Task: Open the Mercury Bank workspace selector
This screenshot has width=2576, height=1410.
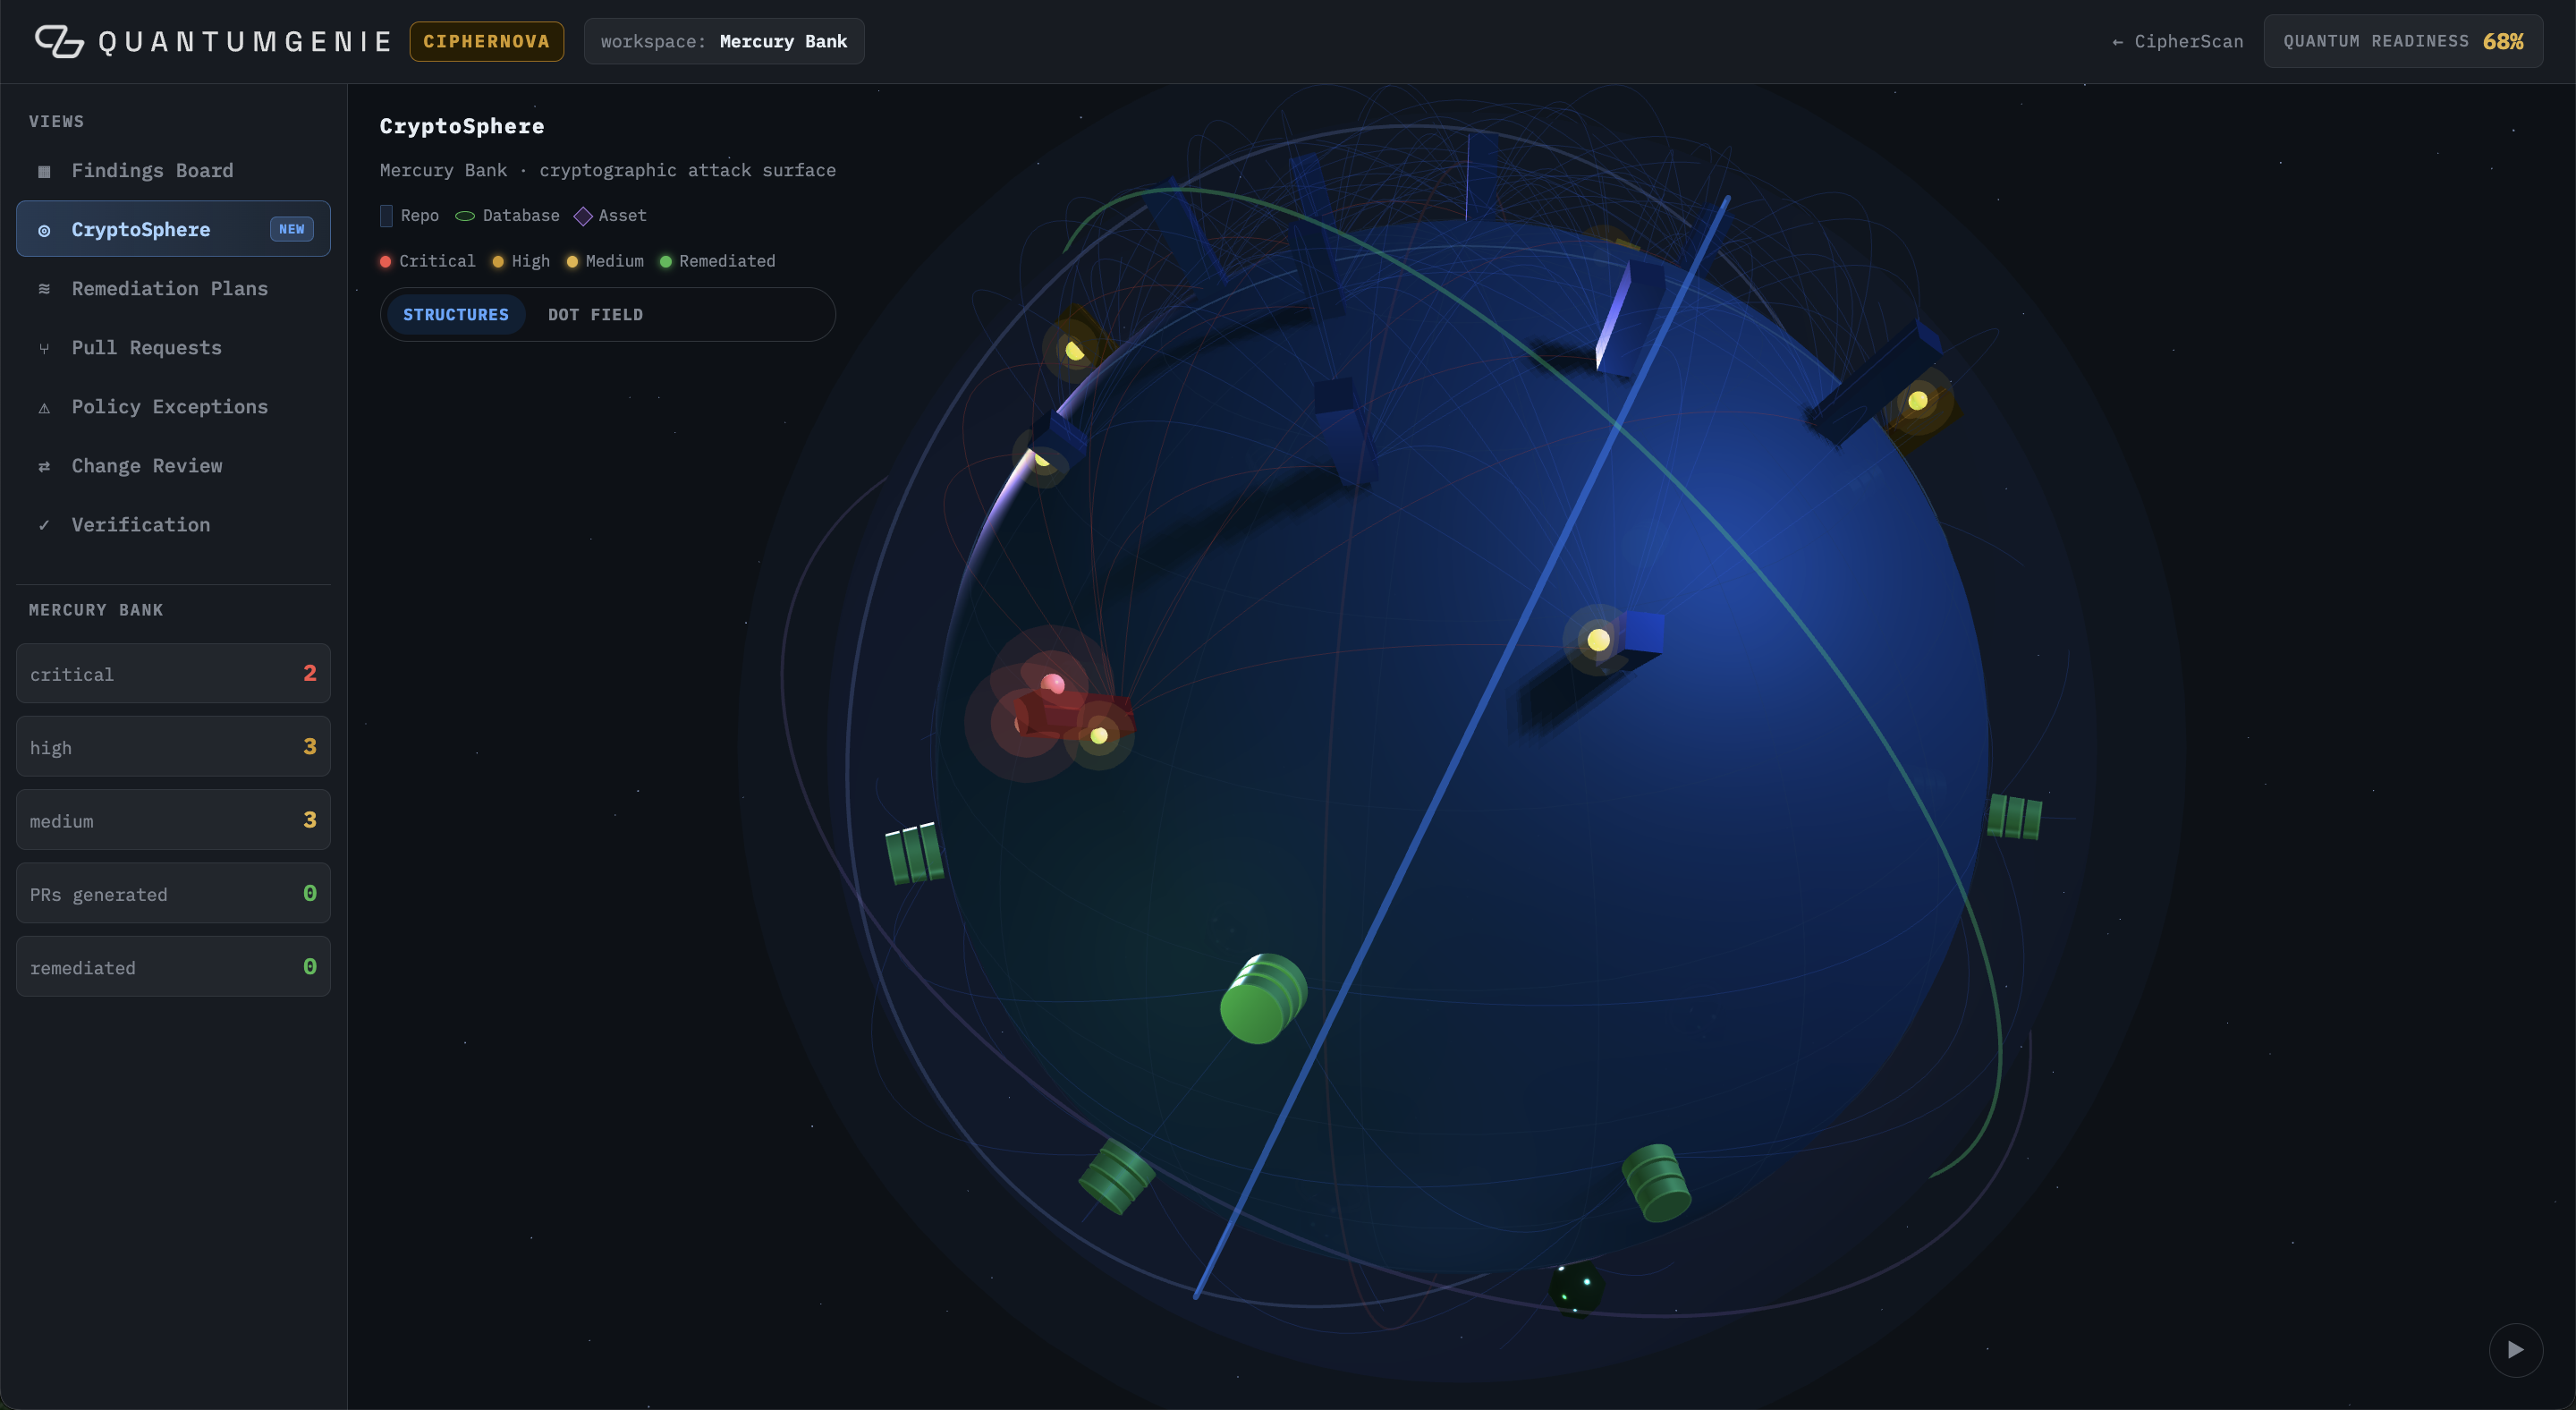Action: pyautogui.click(x=724, y=41)
